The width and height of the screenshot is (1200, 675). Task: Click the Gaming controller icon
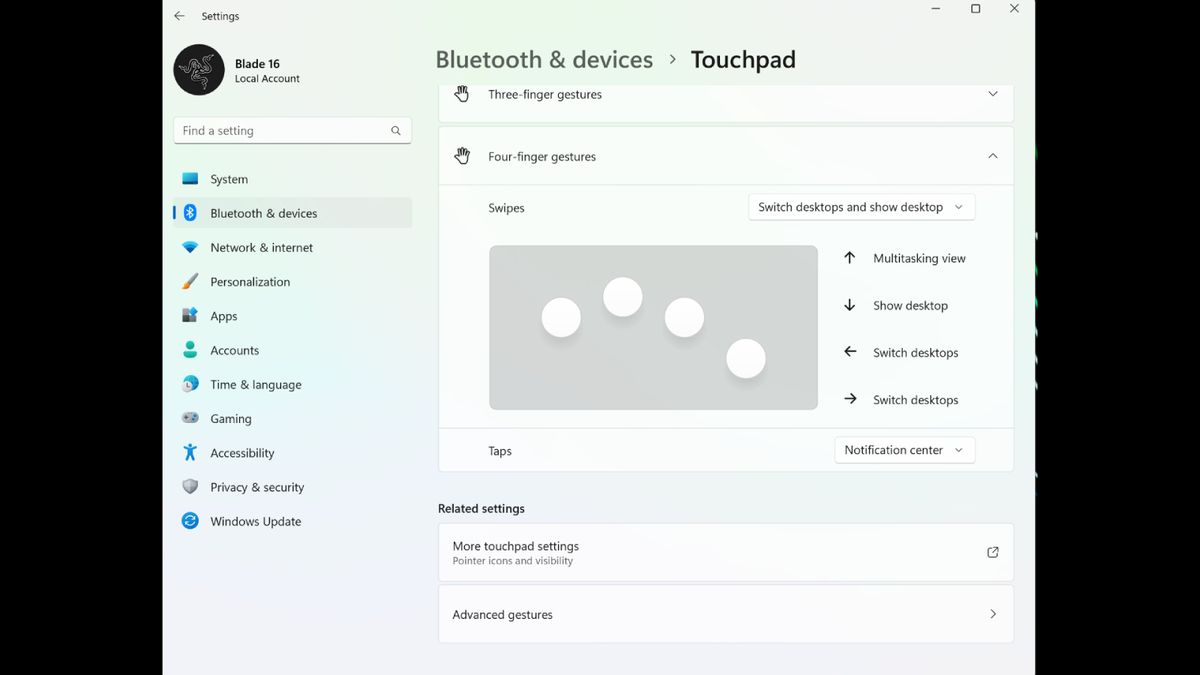click(x=190, y=418)
